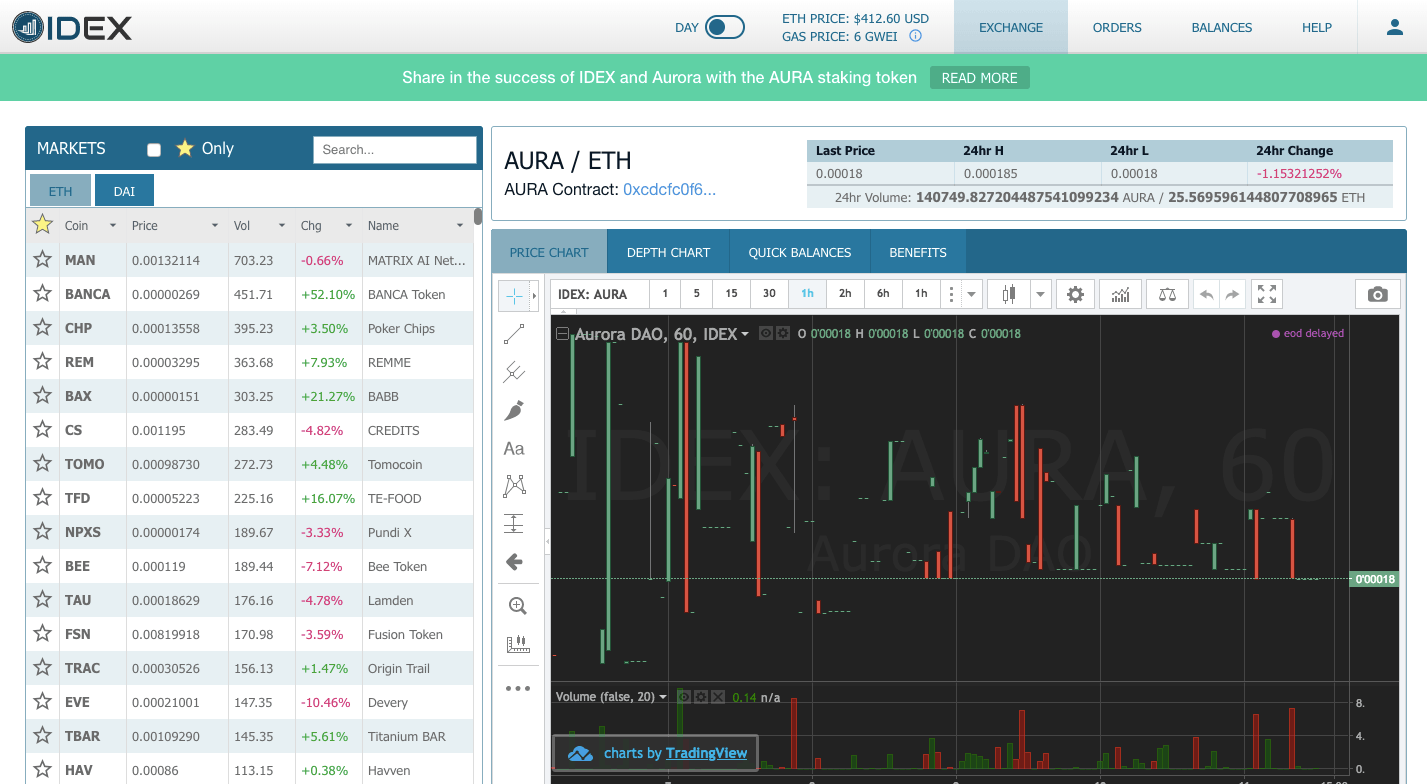Select the Trend Line drawing tool
Screen dimensions: 1427x784
coord(516,333)
